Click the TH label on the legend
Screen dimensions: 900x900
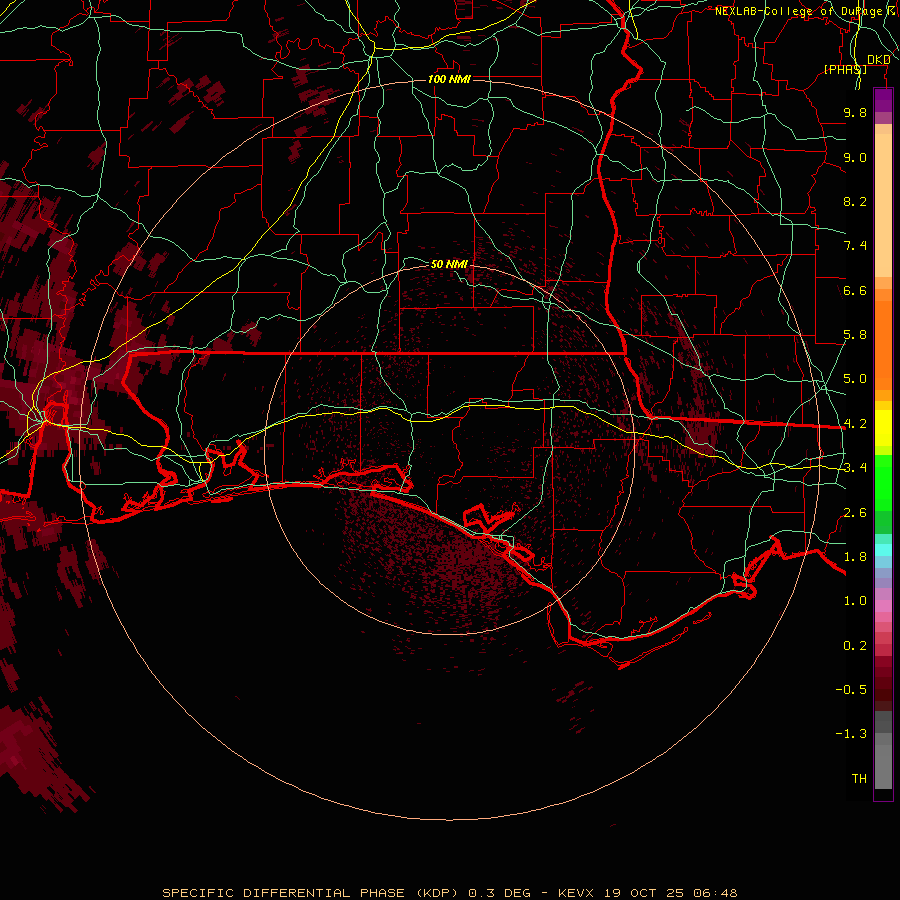tap(859, 779)
